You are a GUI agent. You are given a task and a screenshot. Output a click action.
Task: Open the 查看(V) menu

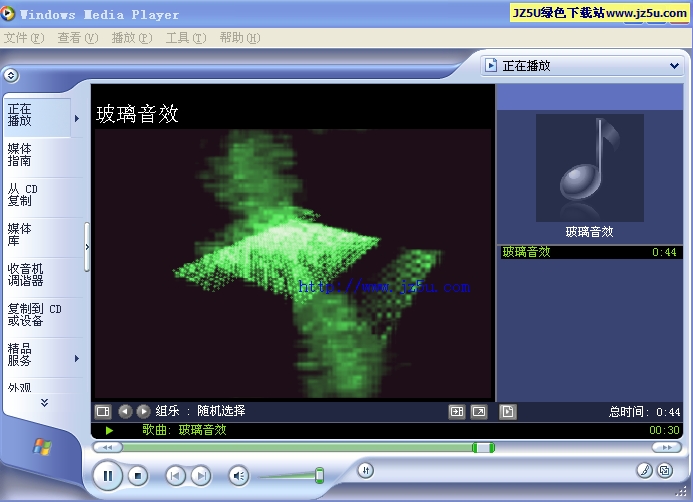point(78,38)
